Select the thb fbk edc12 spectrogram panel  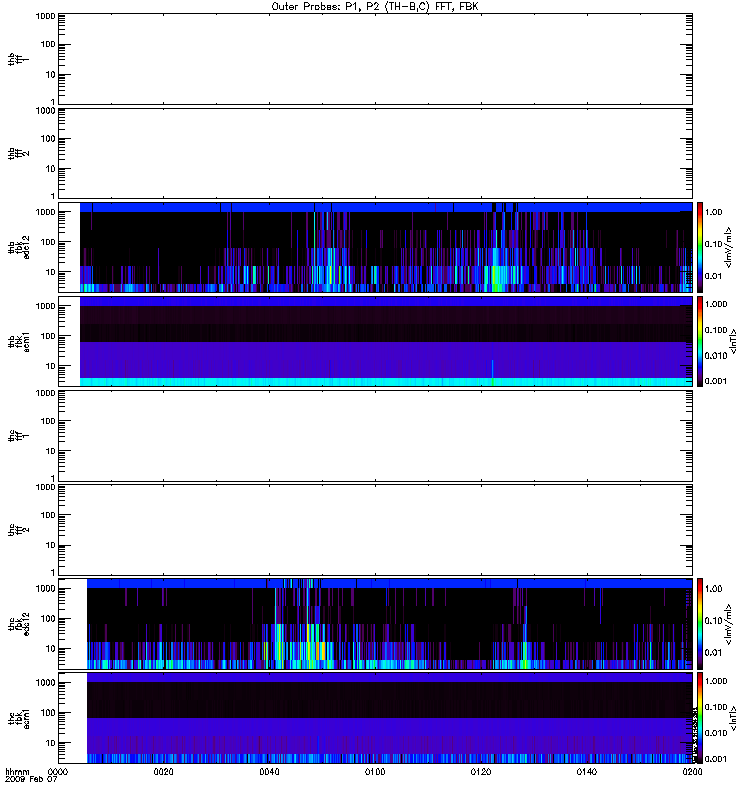(x=376, y=247)
